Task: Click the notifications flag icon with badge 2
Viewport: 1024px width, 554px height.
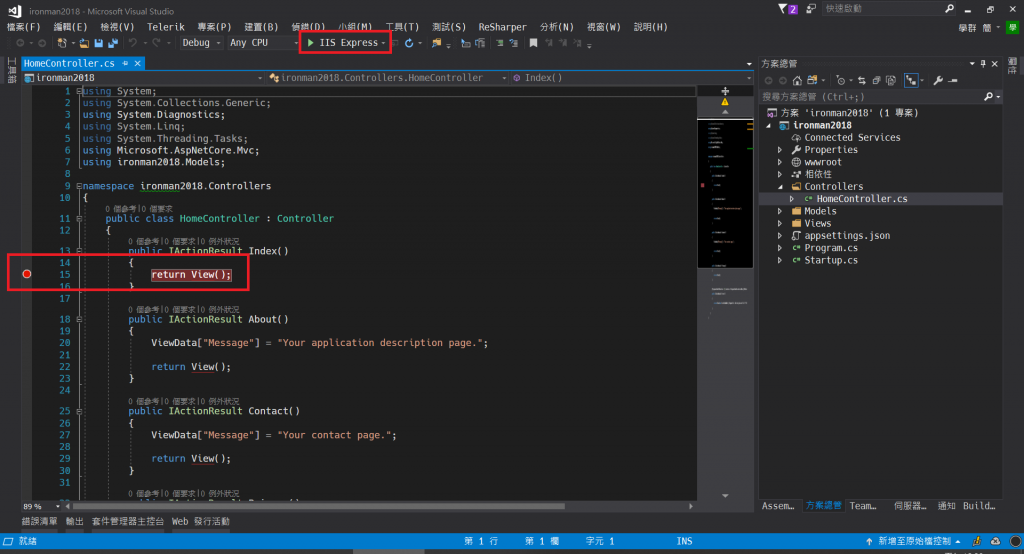Action: tap(788, 8)
